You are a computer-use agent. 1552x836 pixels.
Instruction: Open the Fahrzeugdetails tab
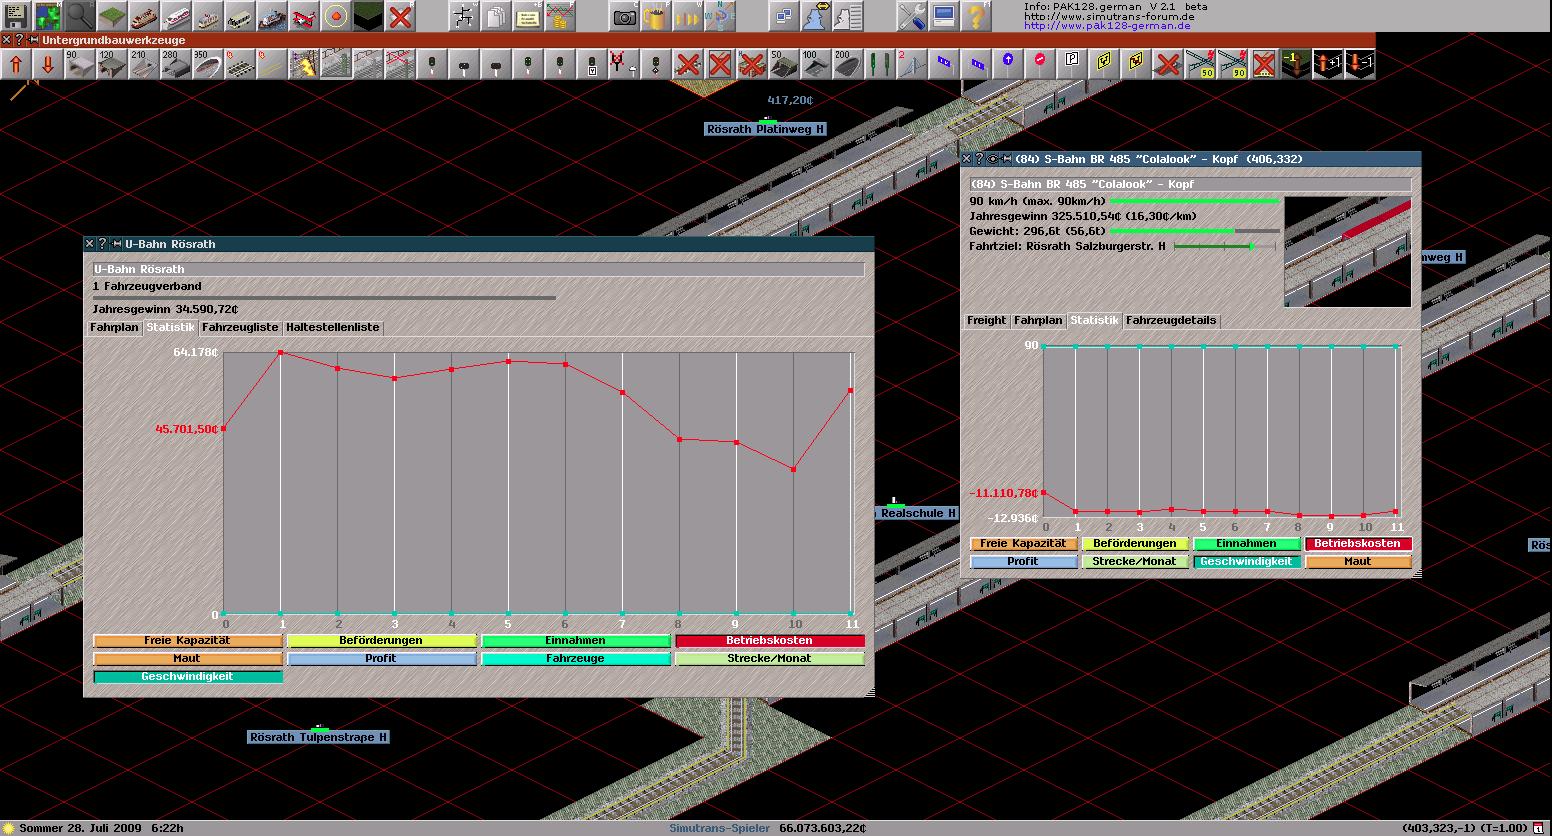(1171, 321)
